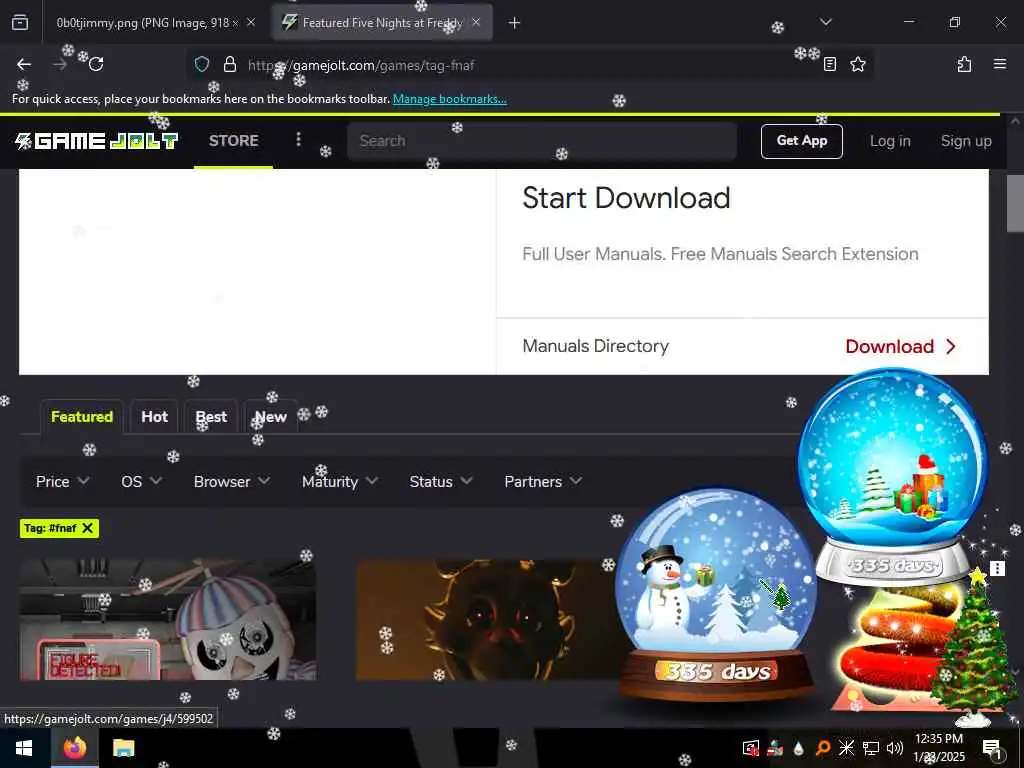Open the STORE navigation item
Image resolution: width=1024 pixels, height=768 pixels.
[x=233, y=141]
